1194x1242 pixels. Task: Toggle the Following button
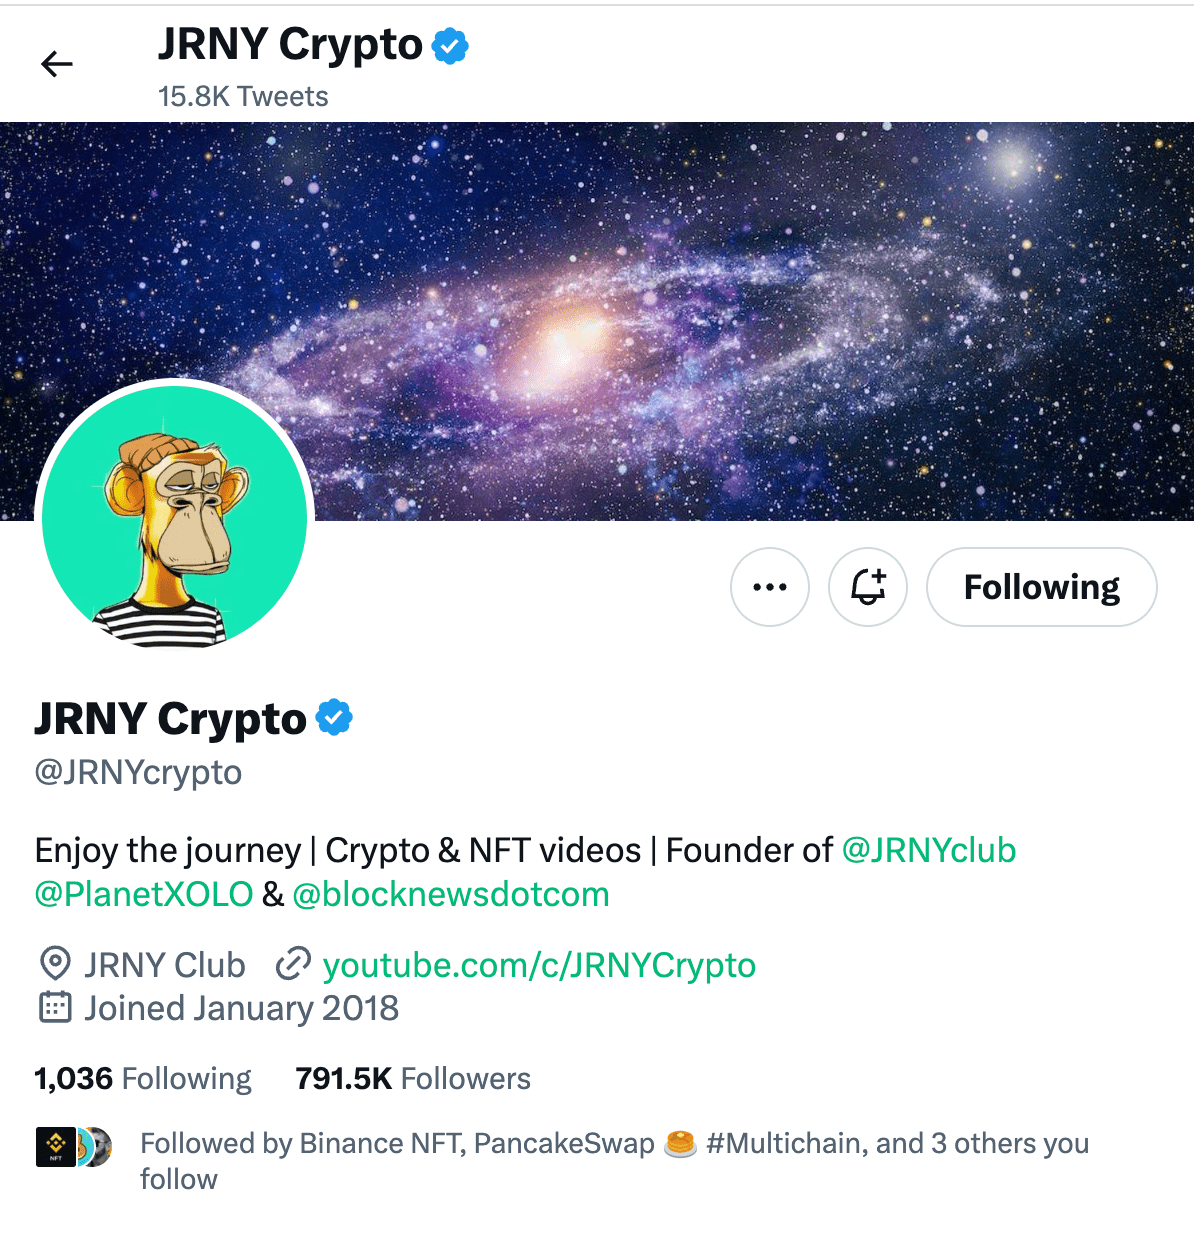[1042, 587]
